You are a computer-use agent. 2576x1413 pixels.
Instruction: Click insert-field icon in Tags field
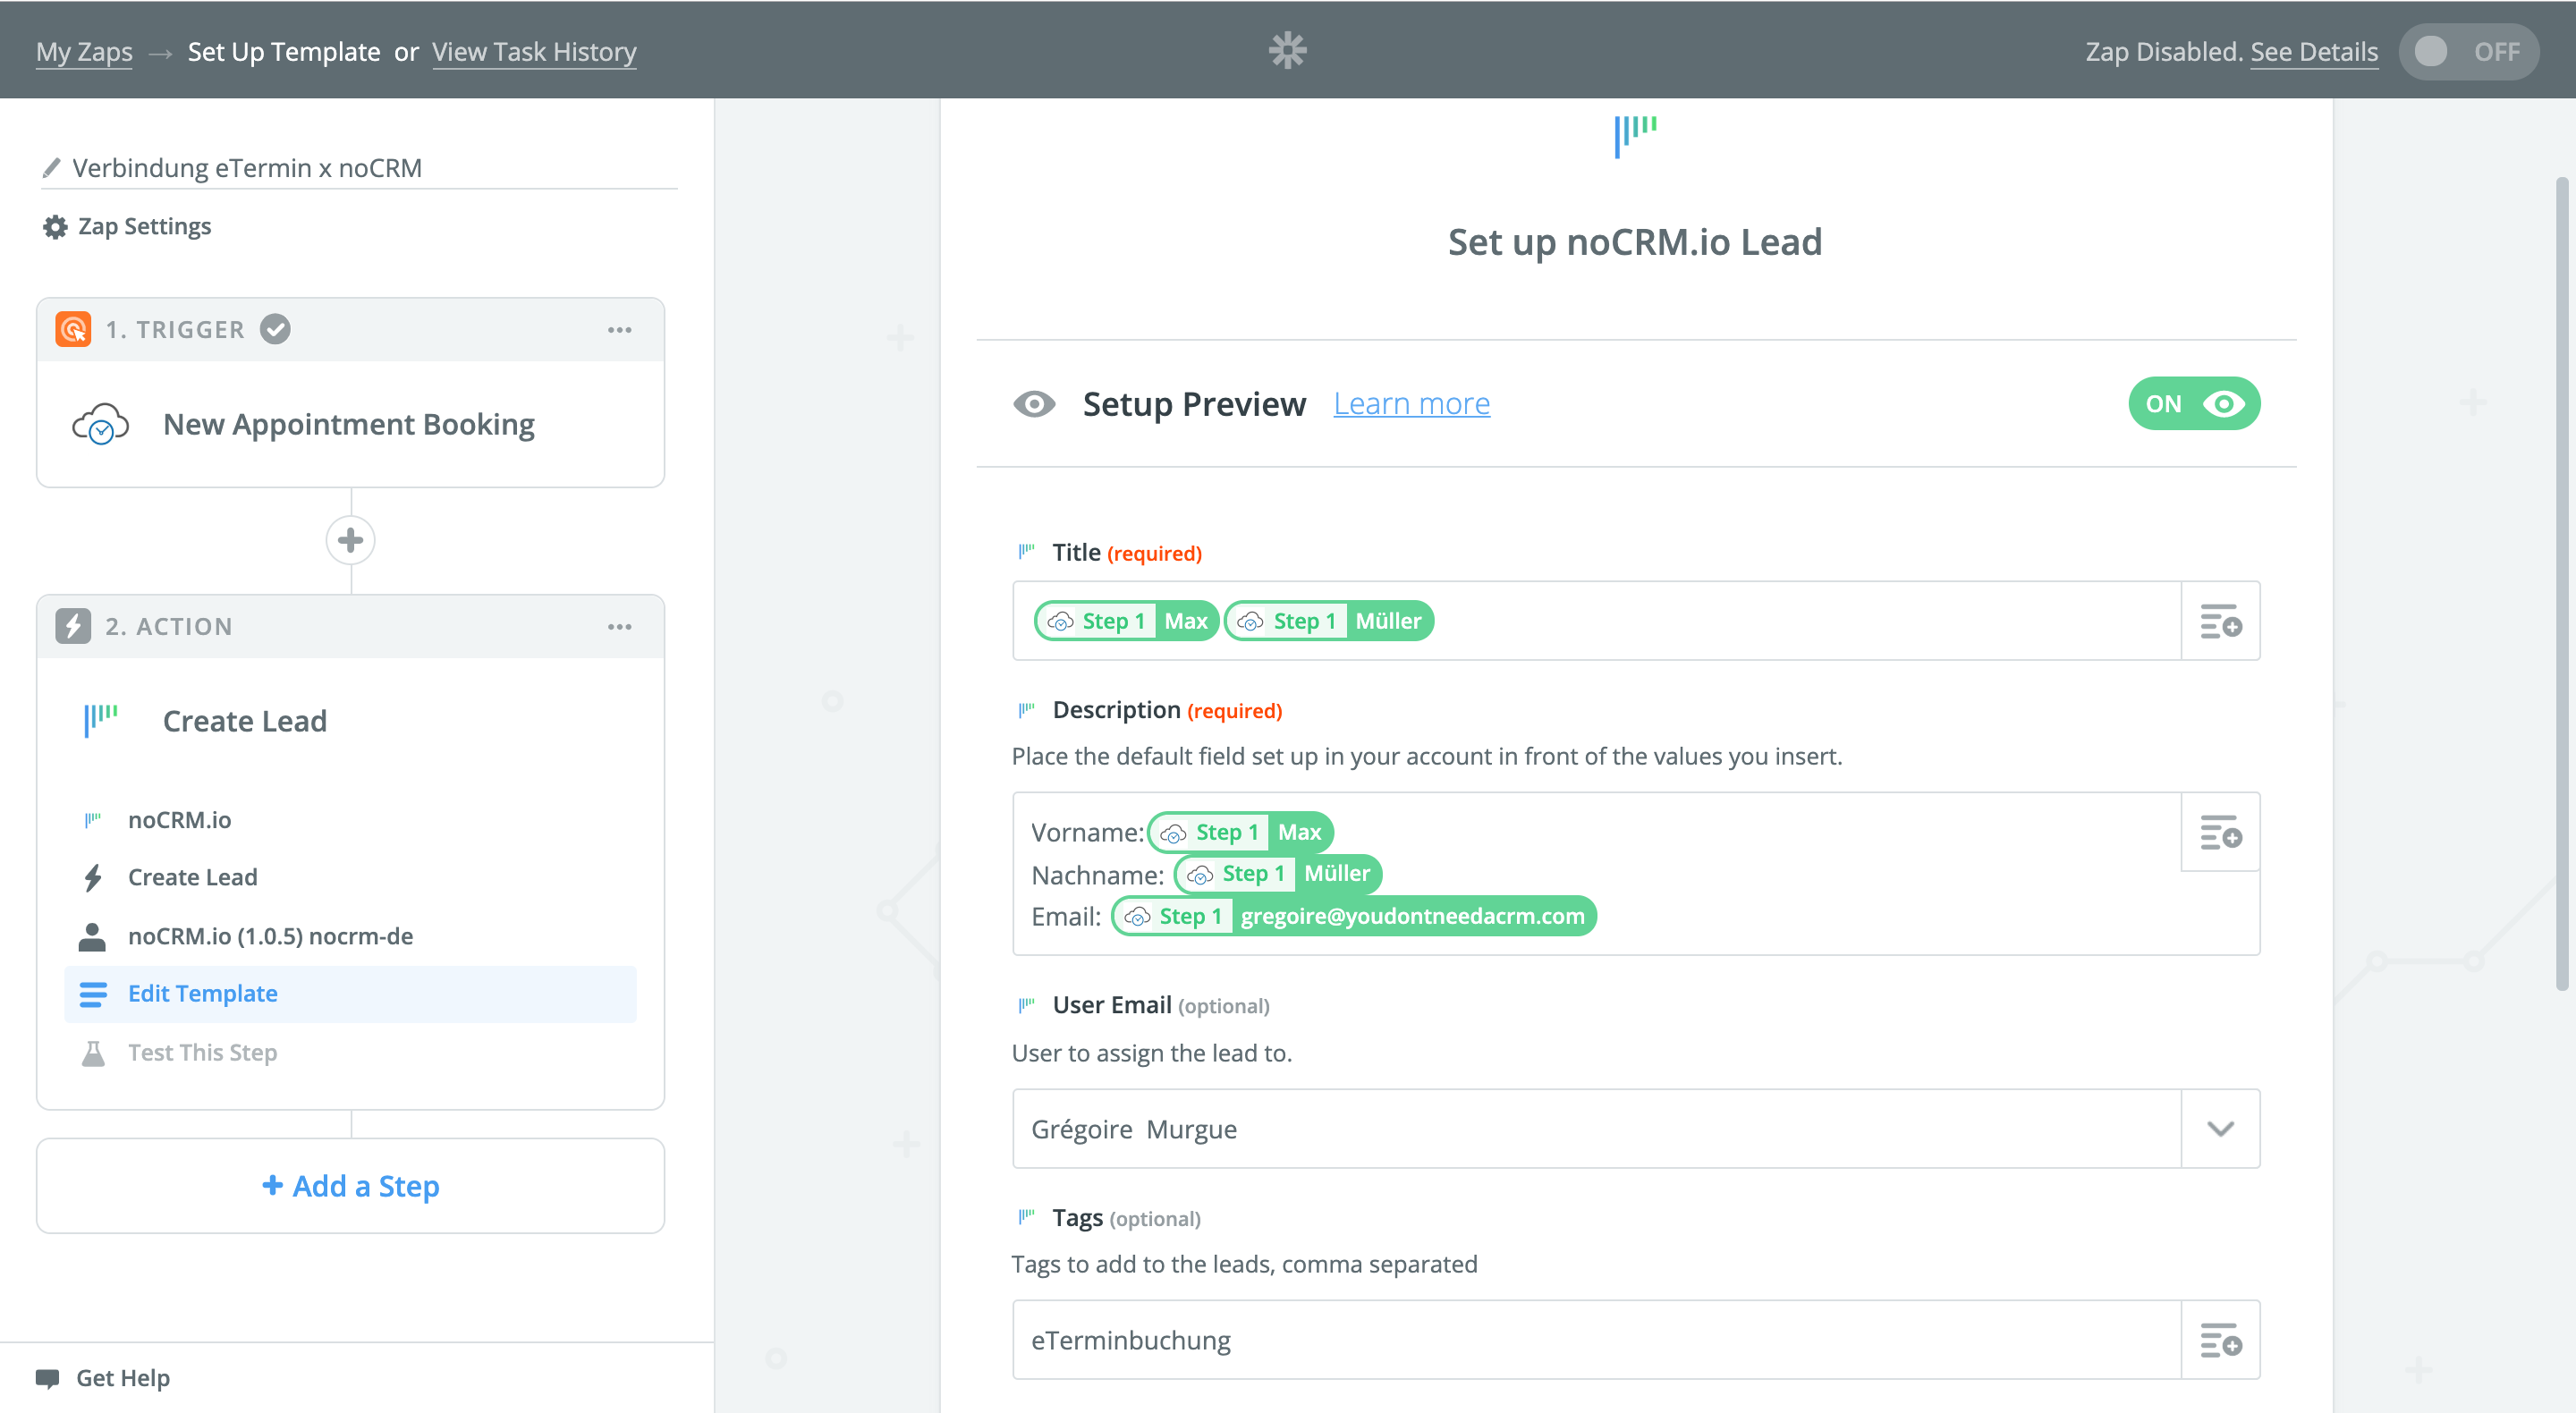pyautogui.click(x=2220, y=1340)
